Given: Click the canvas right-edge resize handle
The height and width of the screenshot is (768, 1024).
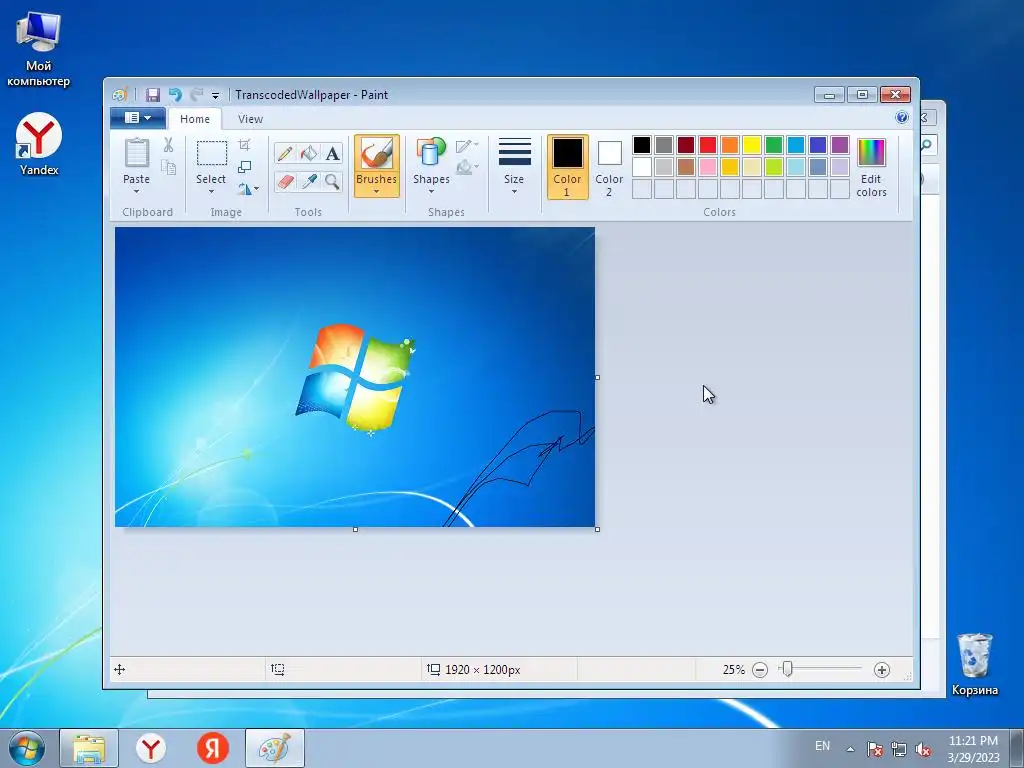Looking at the screenshot, I should pos(598,377).
